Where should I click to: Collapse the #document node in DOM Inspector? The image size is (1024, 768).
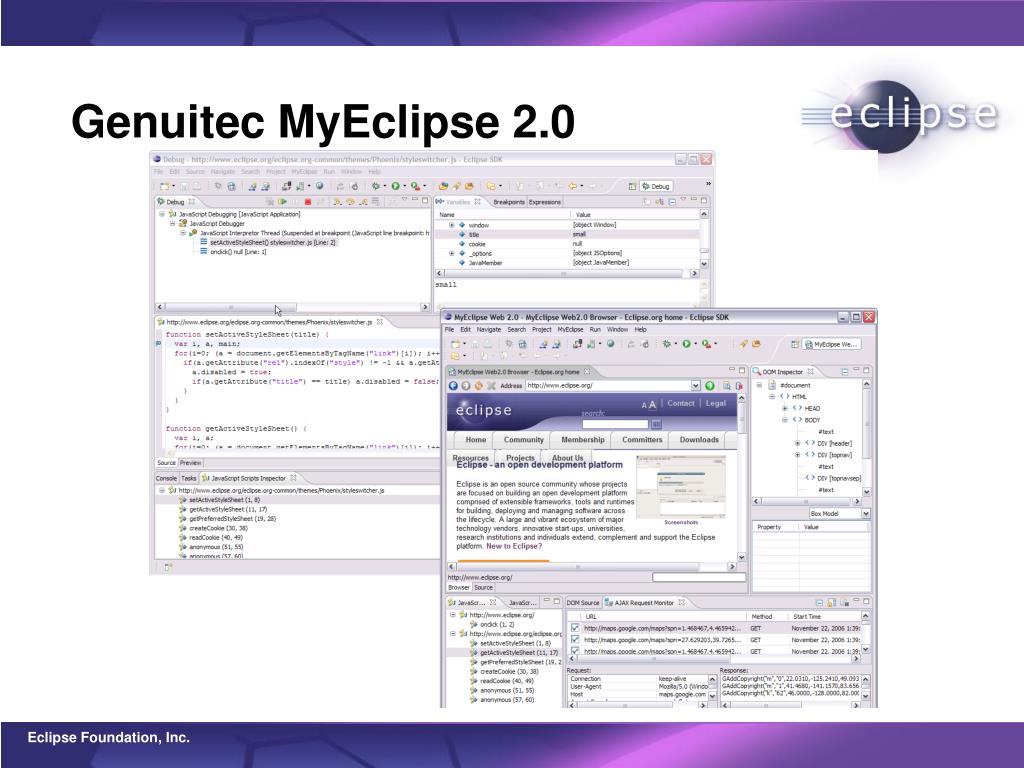[x=760, y=385]
